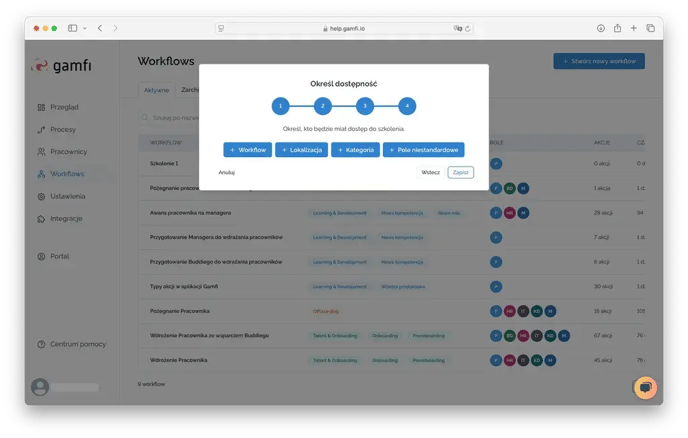Click the Safari share icon
Viewport: 688px width, 438px height.
coord(617,28)
